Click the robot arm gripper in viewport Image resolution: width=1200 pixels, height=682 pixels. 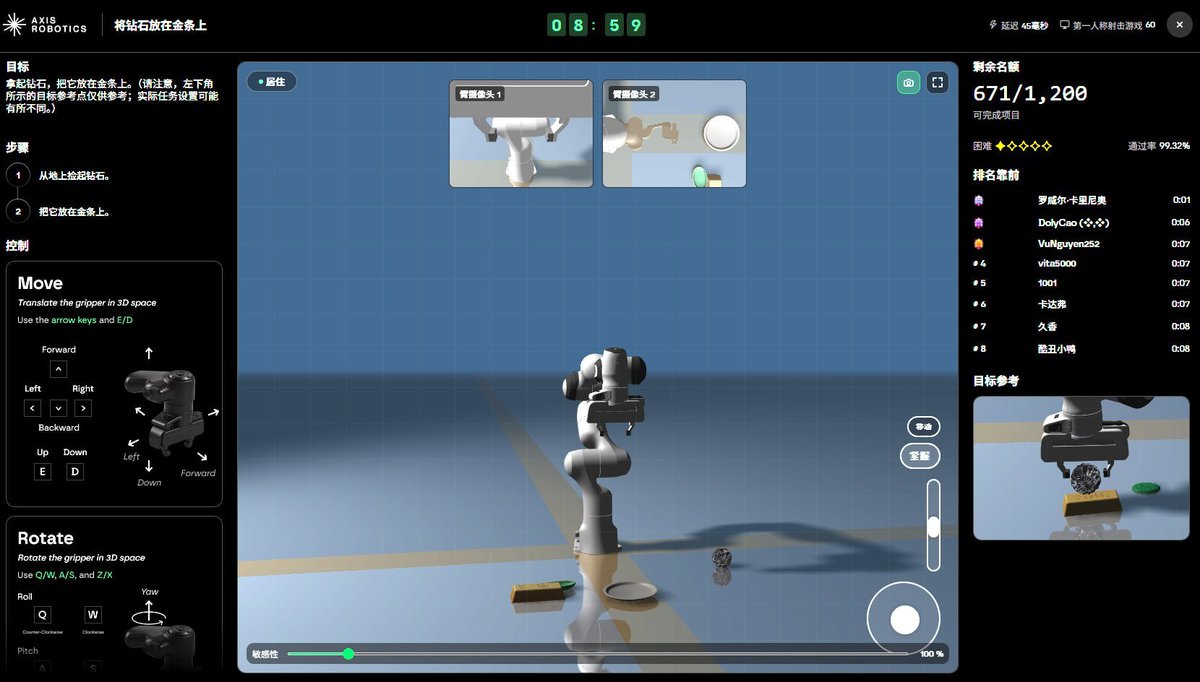(x=611, y=413)
